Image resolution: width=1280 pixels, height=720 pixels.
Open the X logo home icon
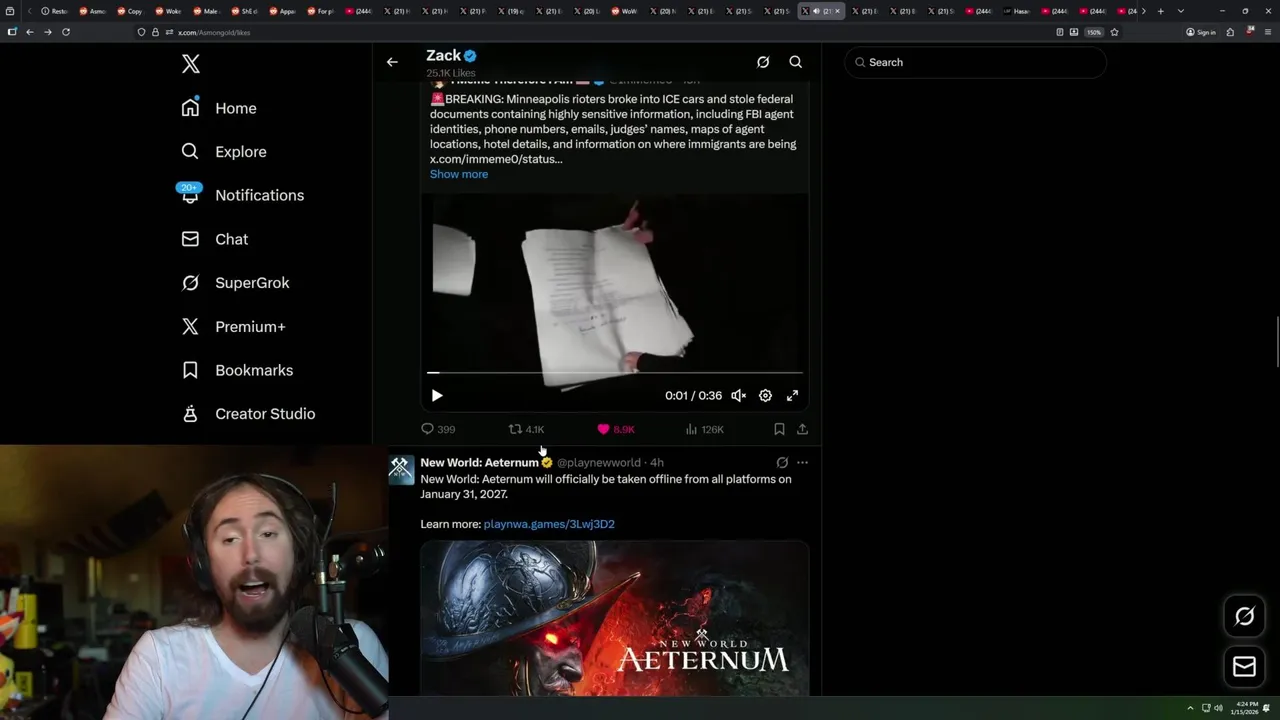tap(191, 64)
